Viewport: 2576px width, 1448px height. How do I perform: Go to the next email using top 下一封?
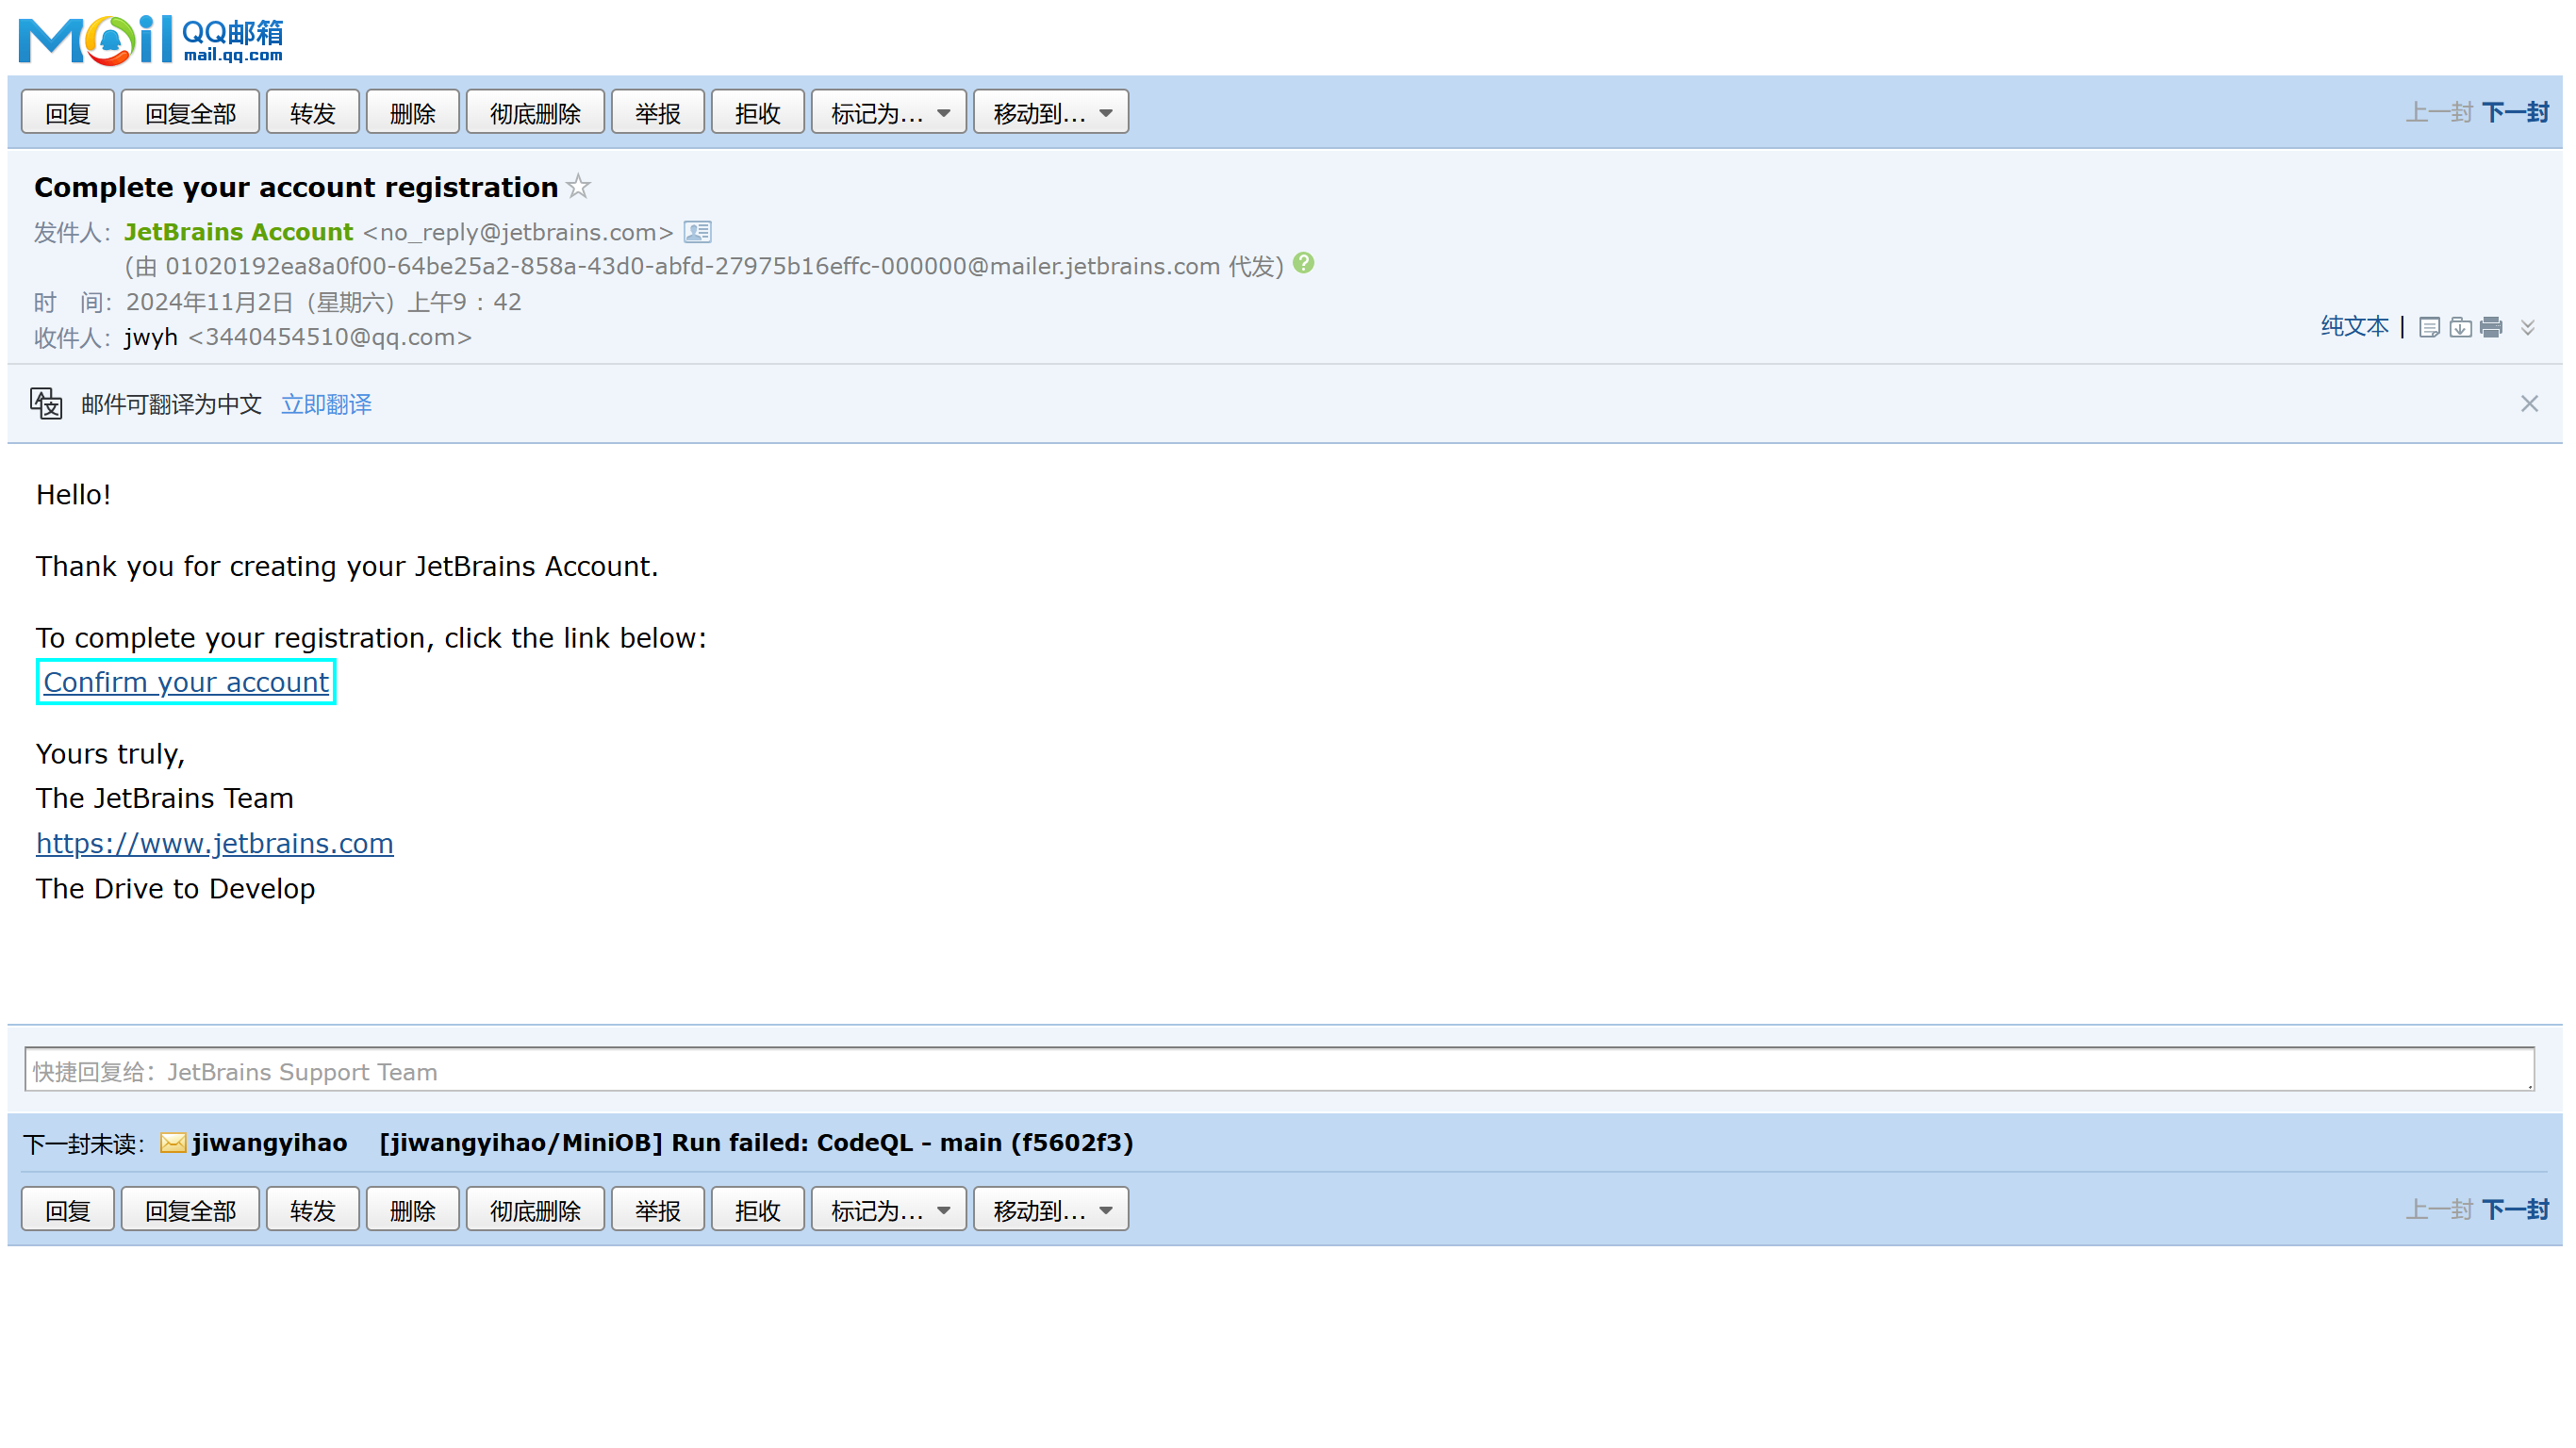tap(2515, 112)
